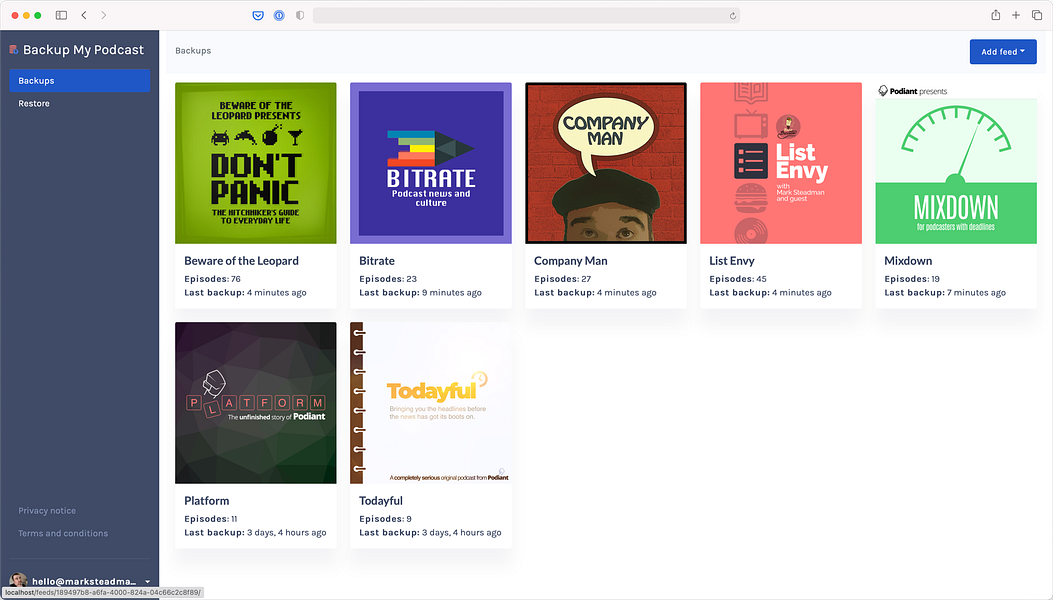Open the Beware of the Leopard artwork
This screenshot has height=600, width=1053.
coord(256,163)
